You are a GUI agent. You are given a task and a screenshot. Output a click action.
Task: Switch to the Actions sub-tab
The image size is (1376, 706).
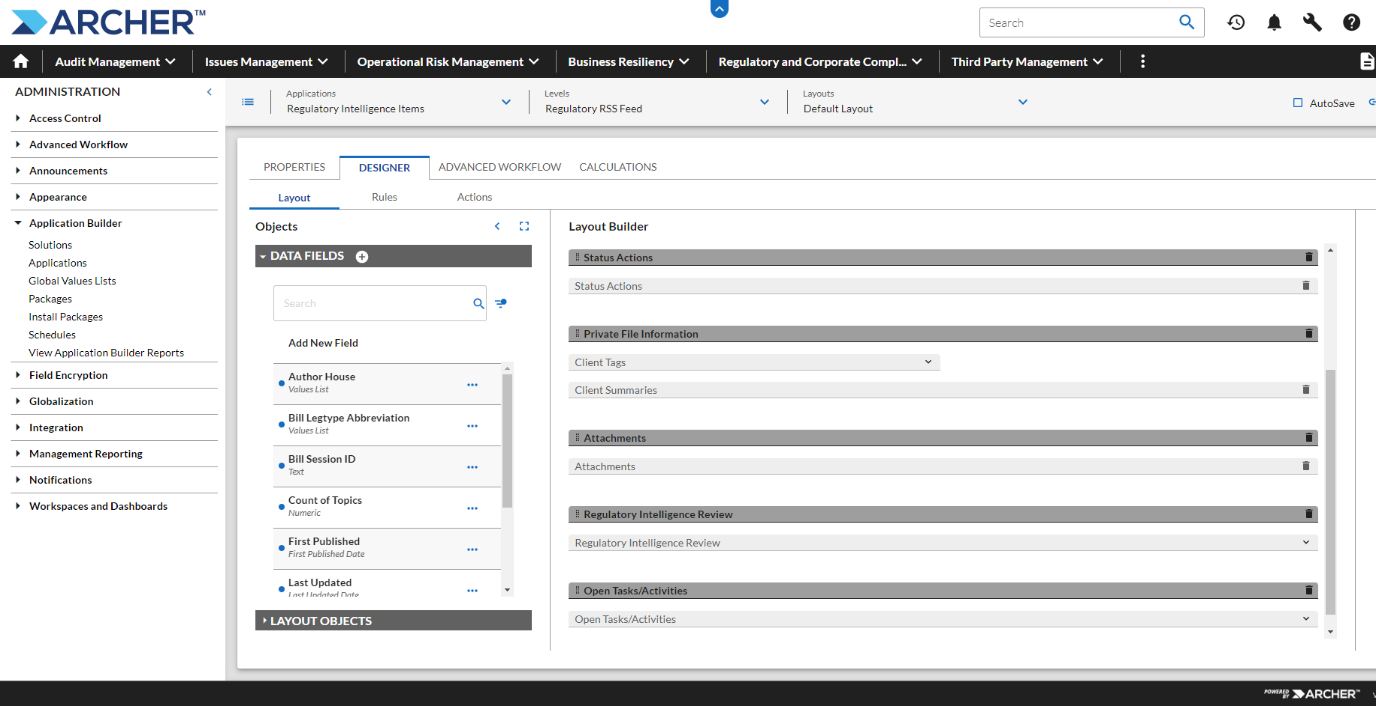474,197
